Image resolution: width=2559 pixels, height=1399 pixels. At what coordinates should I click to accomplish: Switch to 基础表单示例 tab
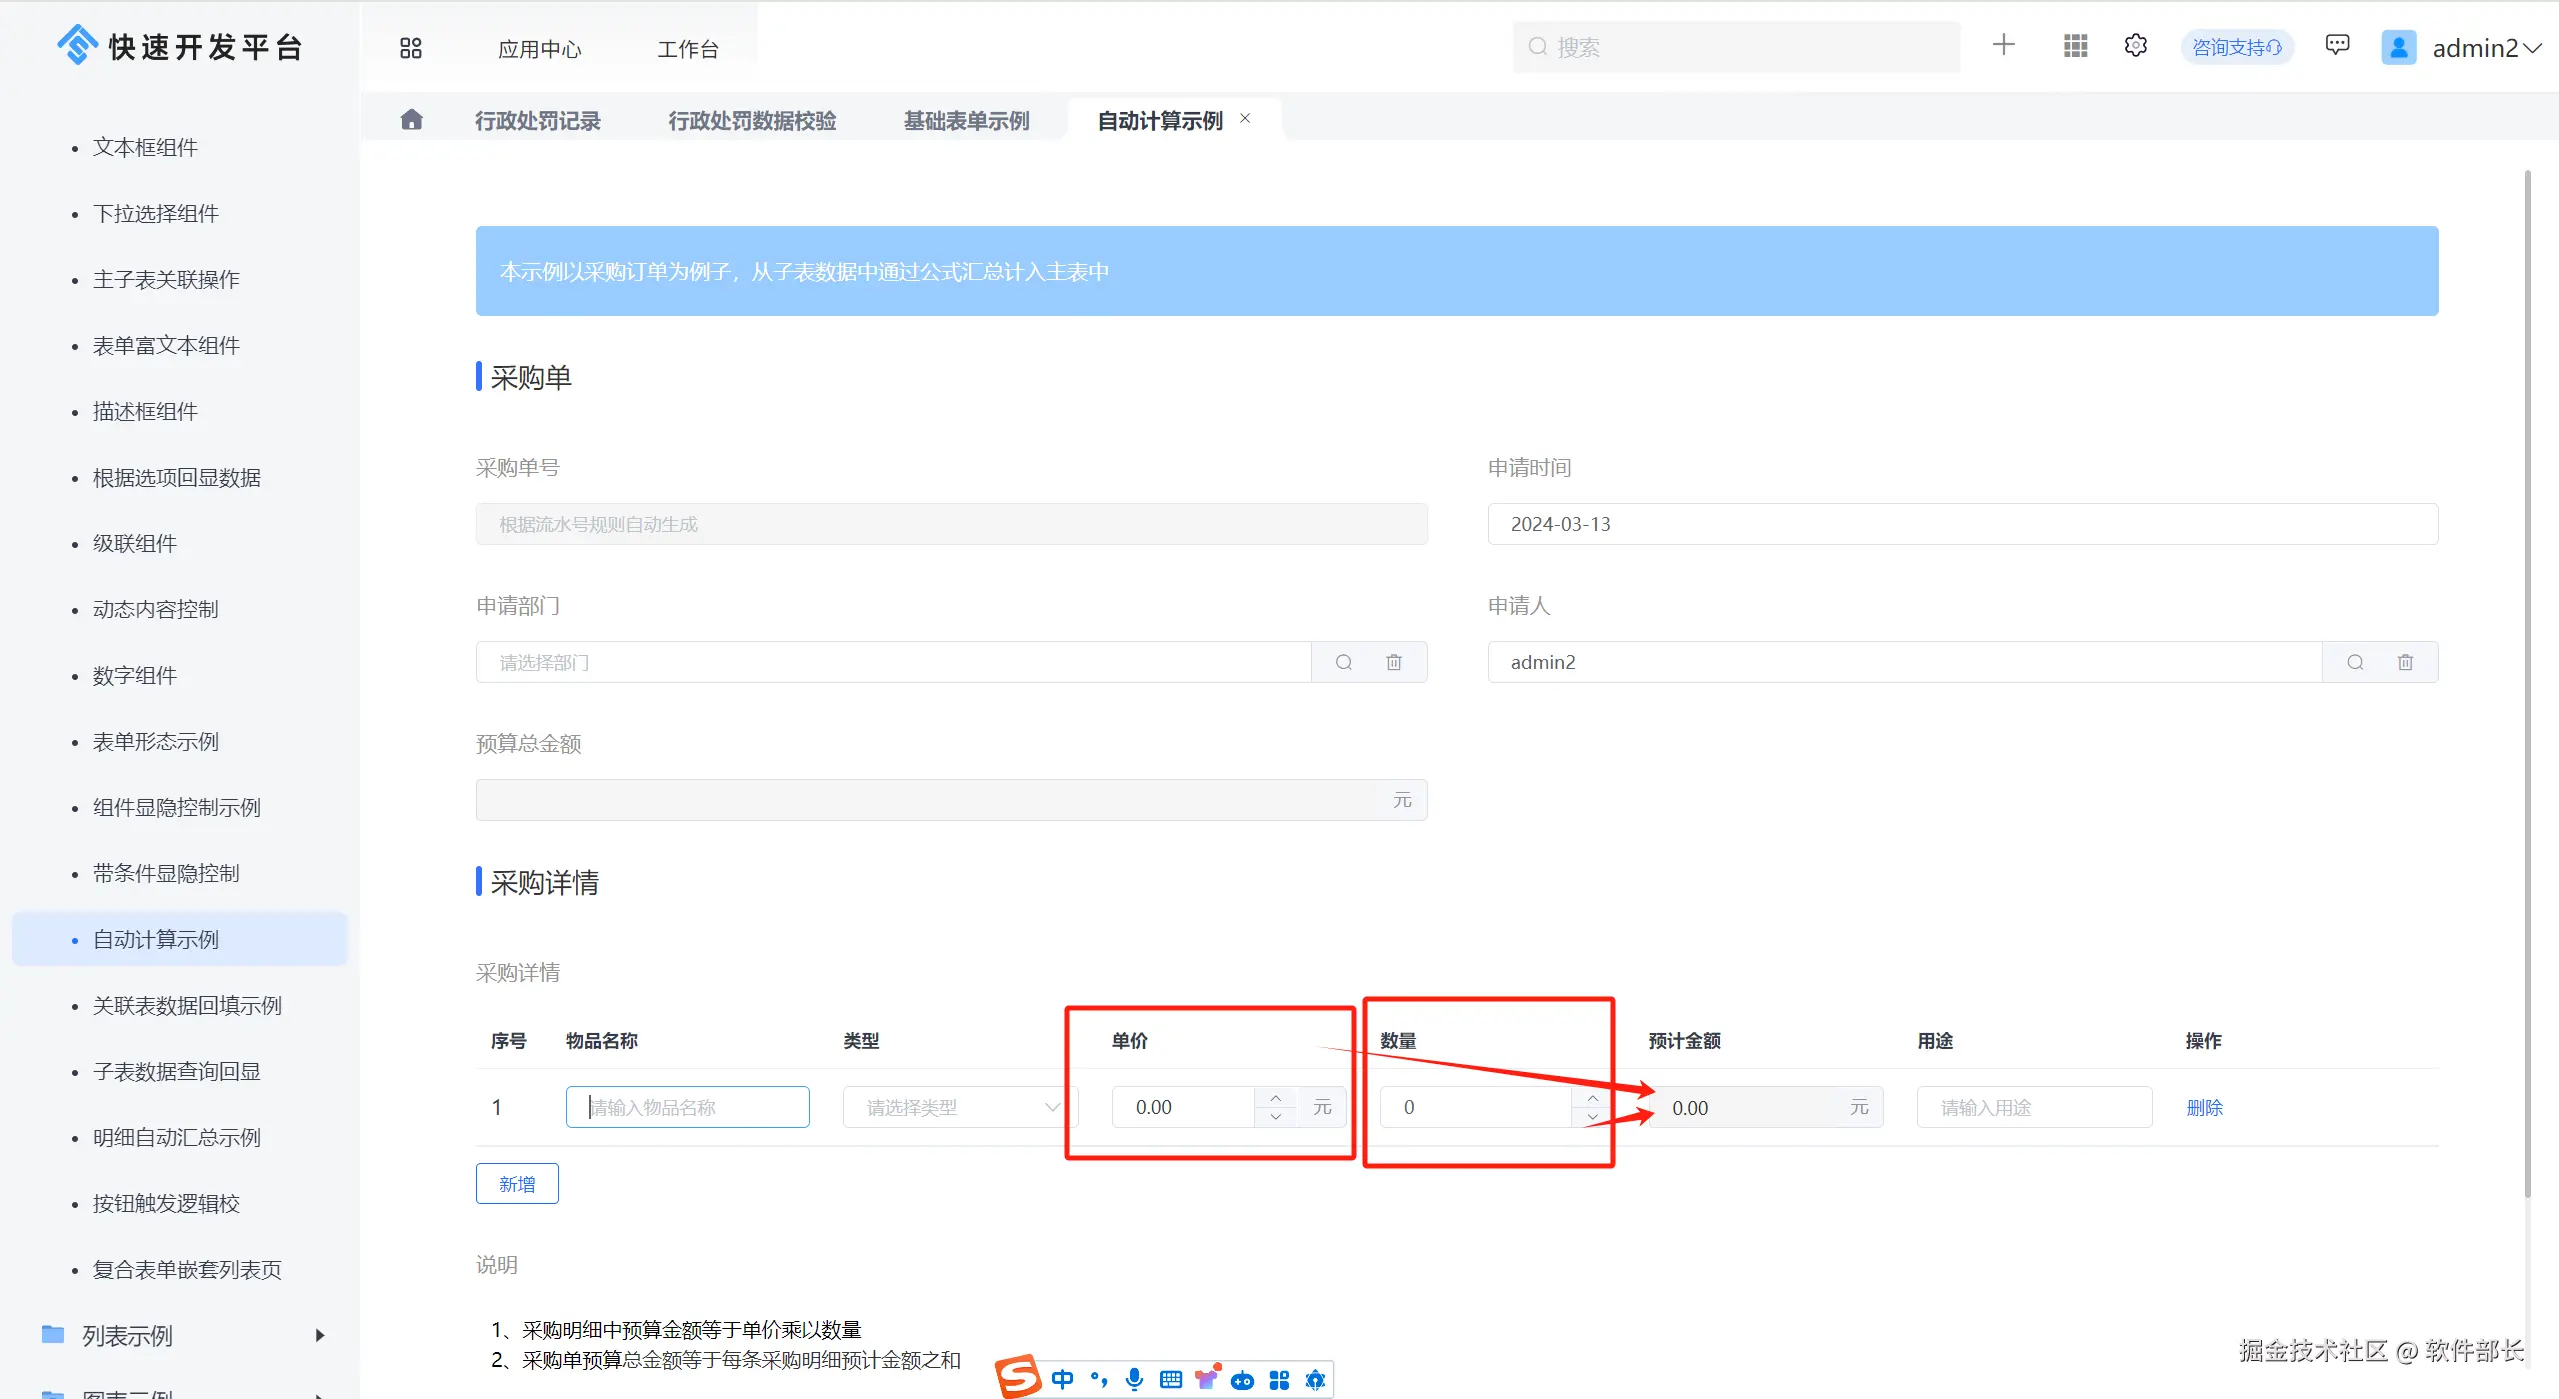pyautogui.click(x=966, y=120)
